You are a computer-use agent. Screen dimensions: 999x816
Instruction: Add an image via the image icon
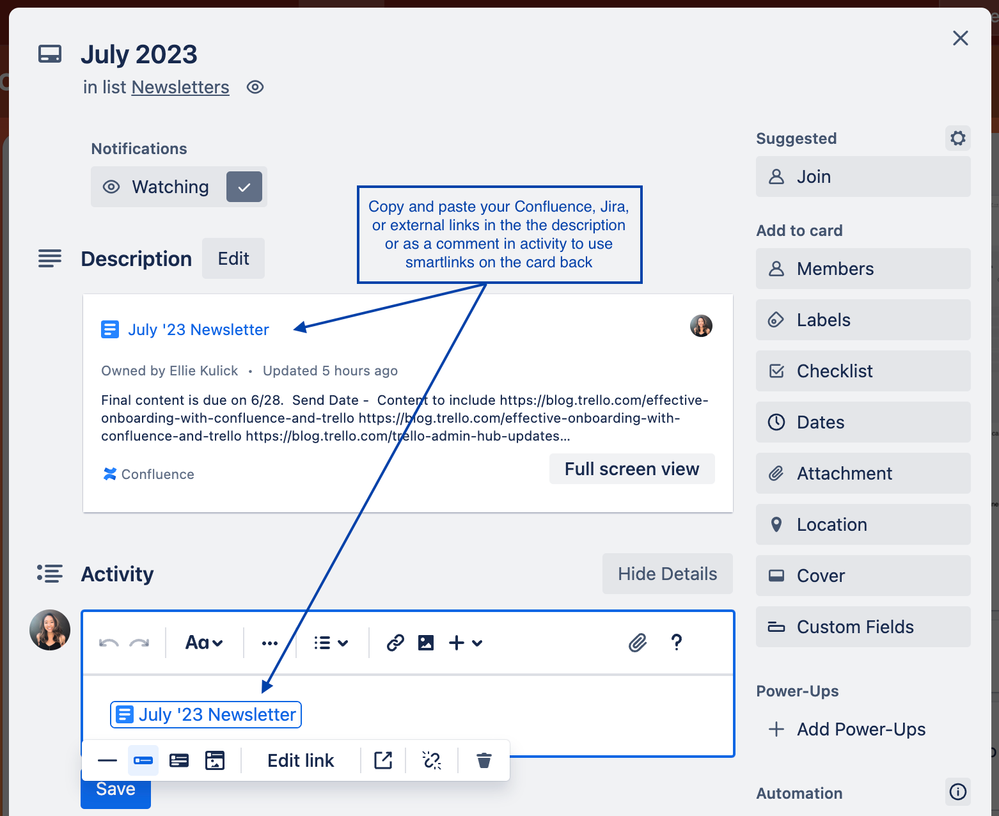coord(426,642)
